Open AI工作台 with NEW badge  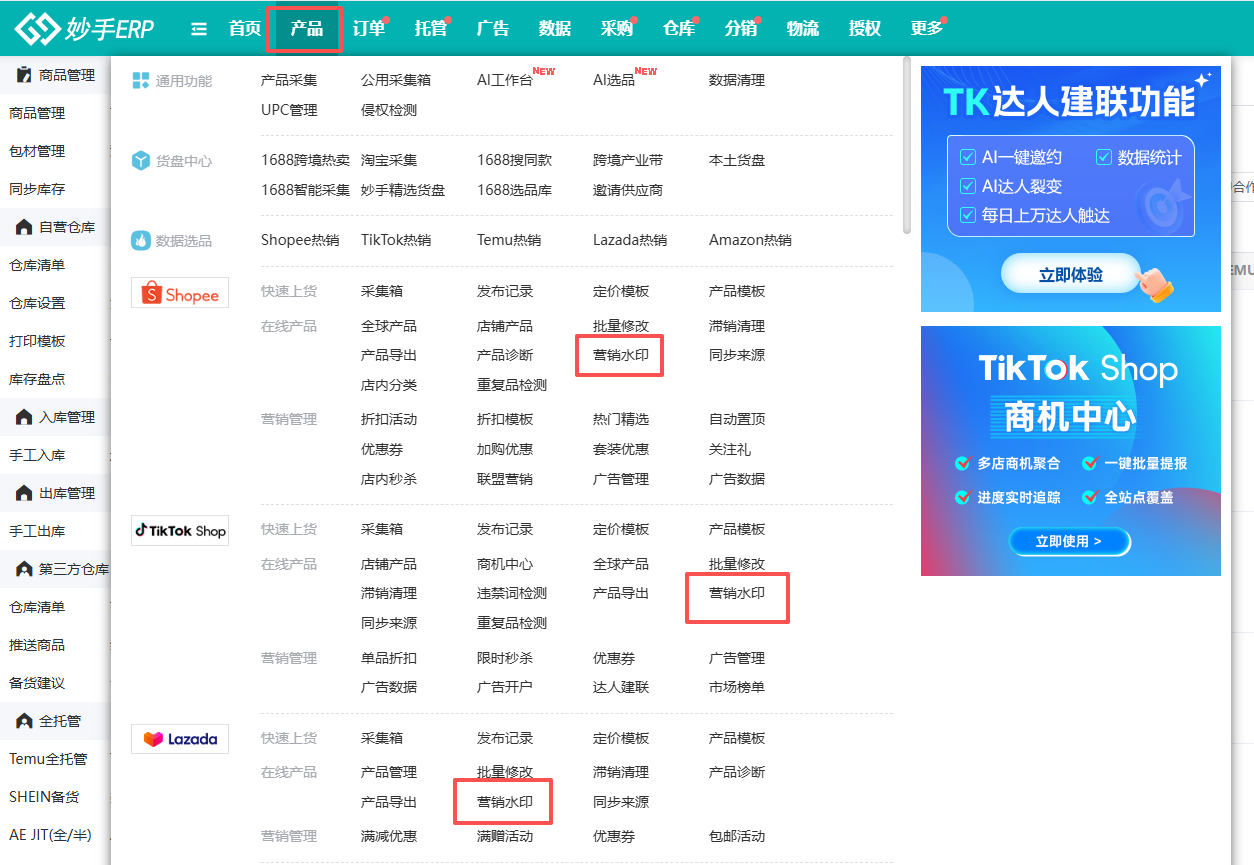click(x=505, y=80)
